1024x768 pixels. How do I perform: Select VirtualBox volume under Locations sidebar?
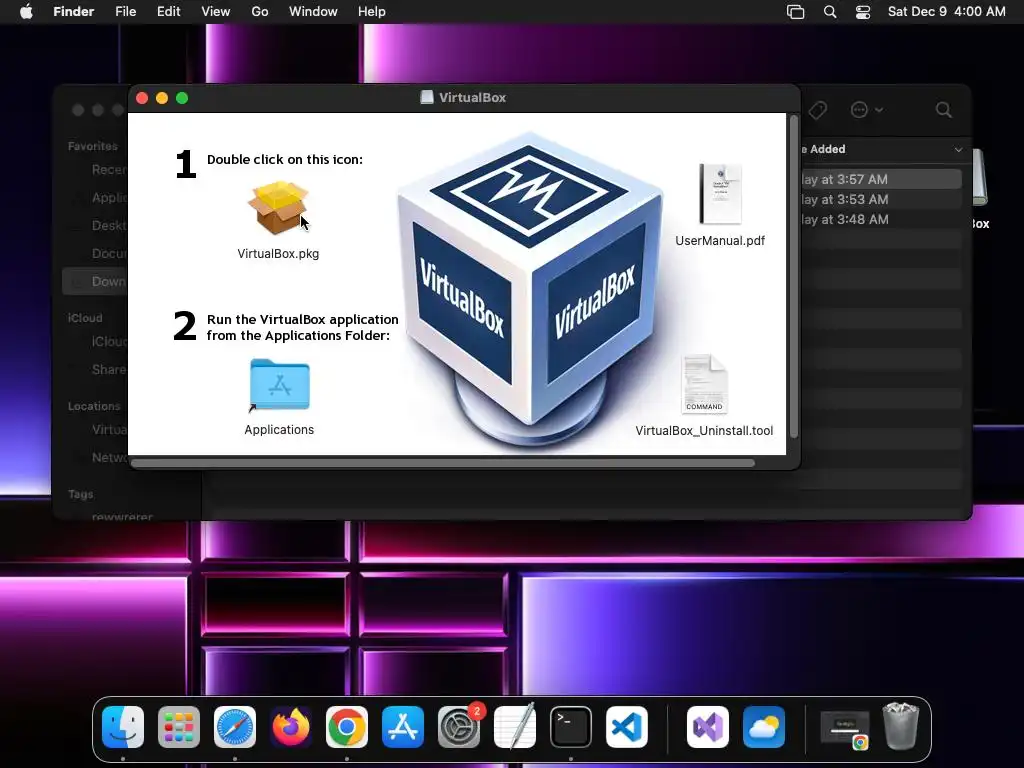[95, 430]
